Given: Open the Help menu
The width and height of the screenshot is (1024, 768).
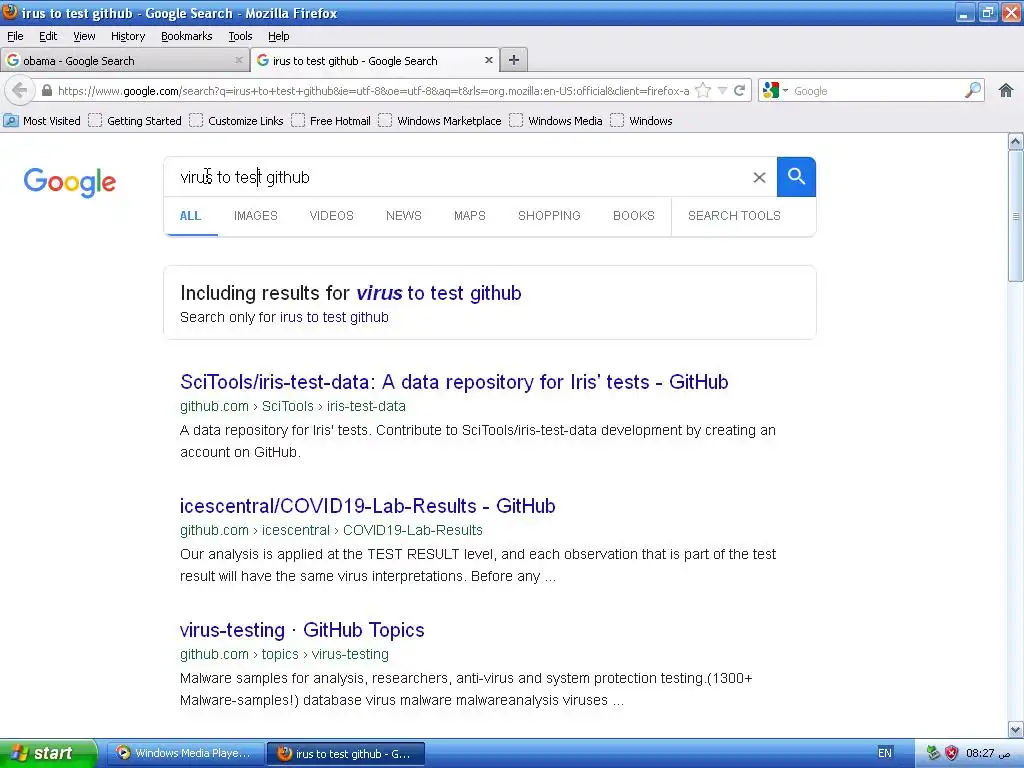Looking at the screenshot, I should [278, 36].
